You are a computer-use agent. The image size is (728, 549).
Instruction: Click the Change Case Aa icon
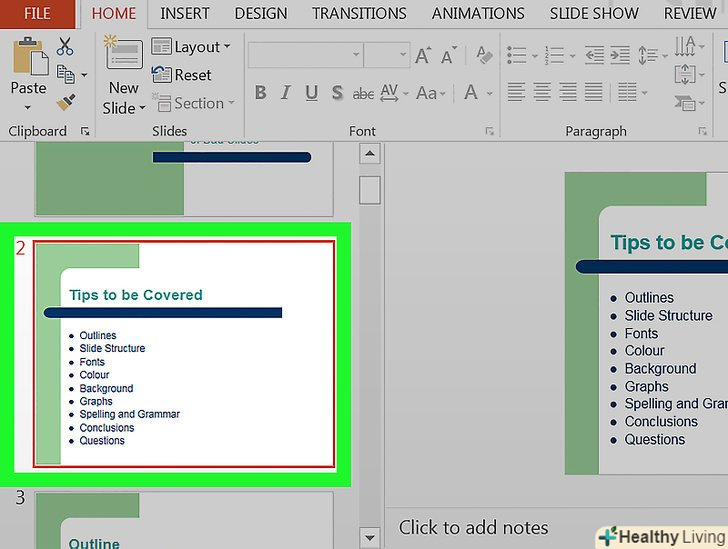[427, 93]
